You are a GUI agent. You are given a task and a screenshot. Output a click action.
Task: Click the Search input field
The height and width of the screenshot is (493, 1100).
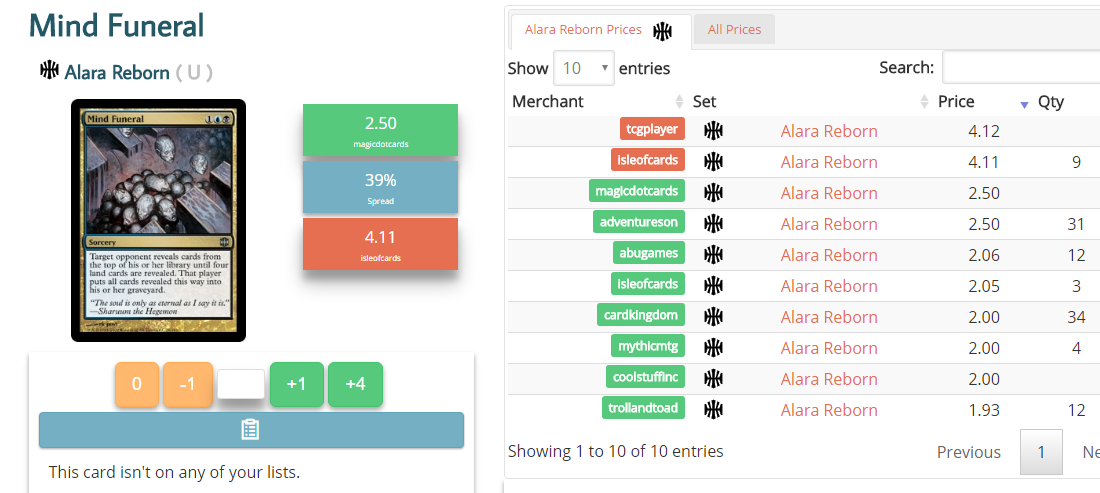click(x=1020, y=68)
